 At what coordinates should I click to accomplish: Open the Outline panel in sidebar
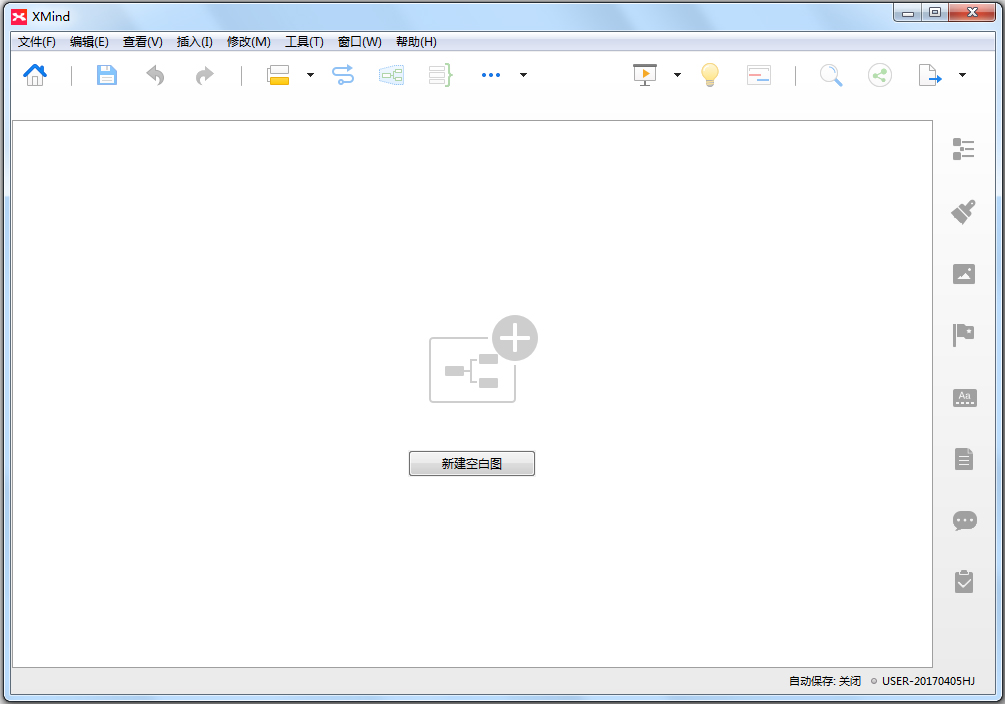[963, 149]
